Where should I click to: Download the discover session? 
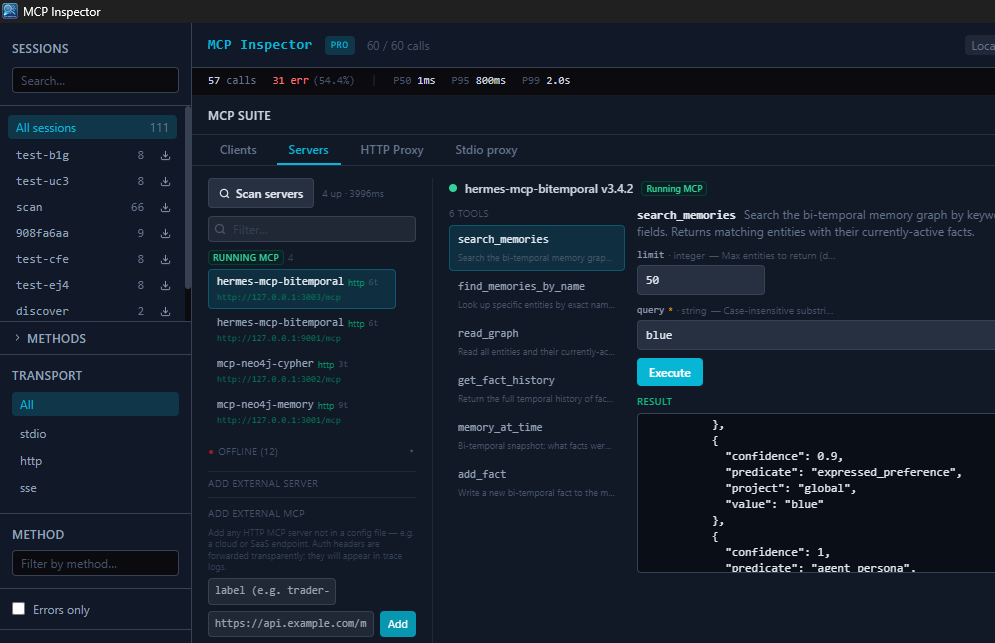click(165, 312)
